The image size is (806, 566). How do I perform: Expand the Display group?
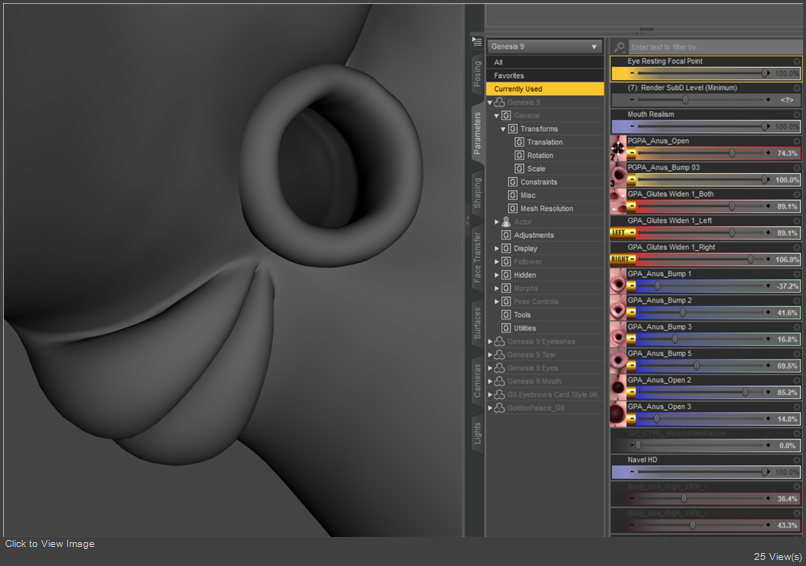497,248
